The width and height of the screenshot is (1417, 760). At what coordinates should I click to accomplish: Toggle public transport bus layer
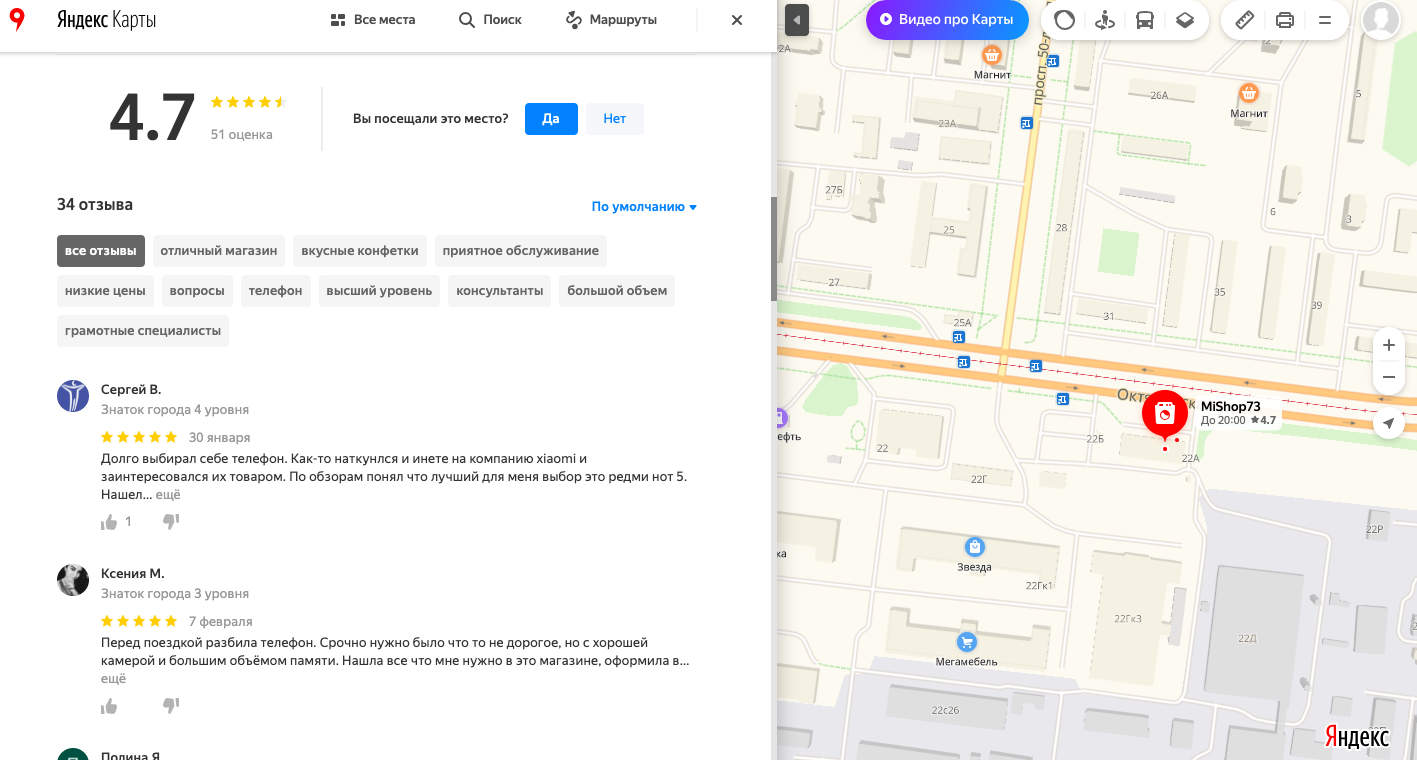[x=1145, y=20]
